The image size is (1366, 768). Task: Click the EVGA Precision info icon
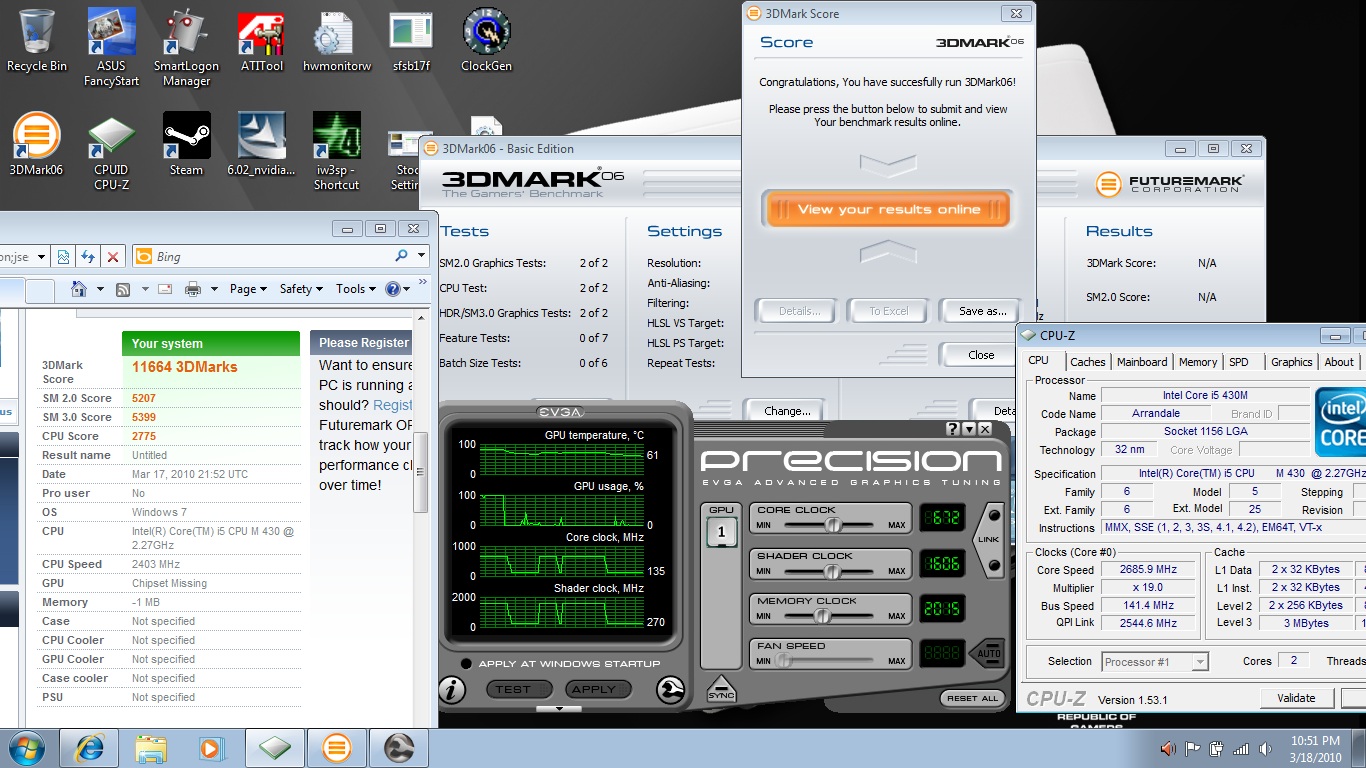(x=451, y=688)
